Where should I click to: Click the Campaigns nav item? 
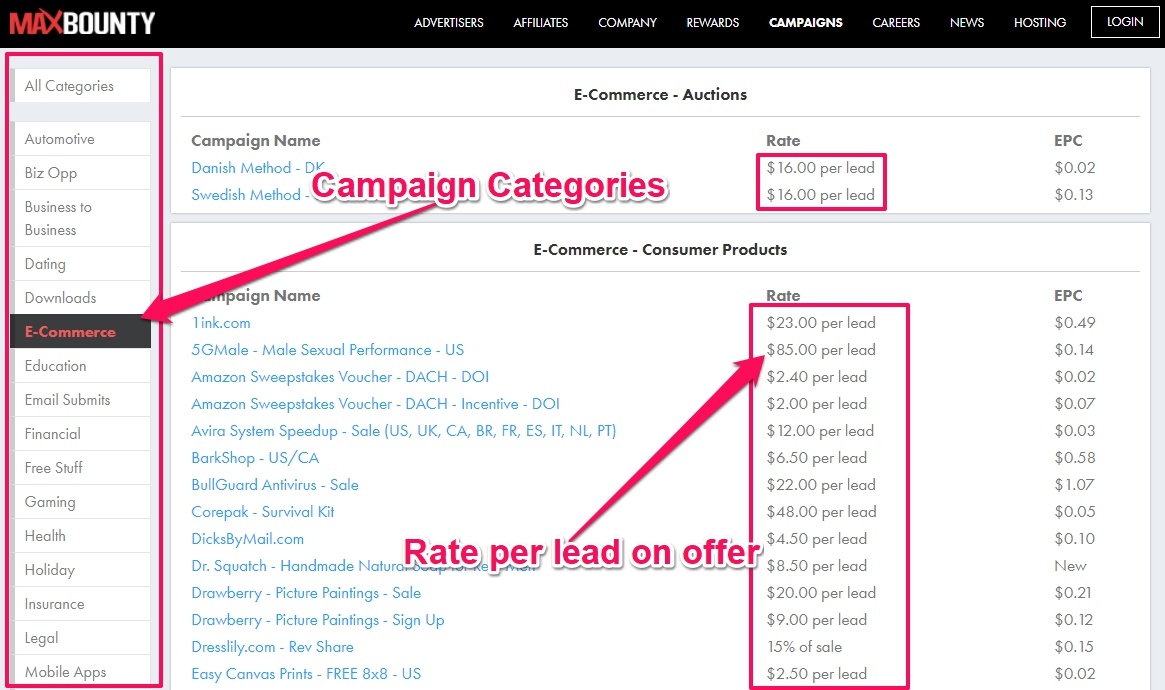[805, 23]
